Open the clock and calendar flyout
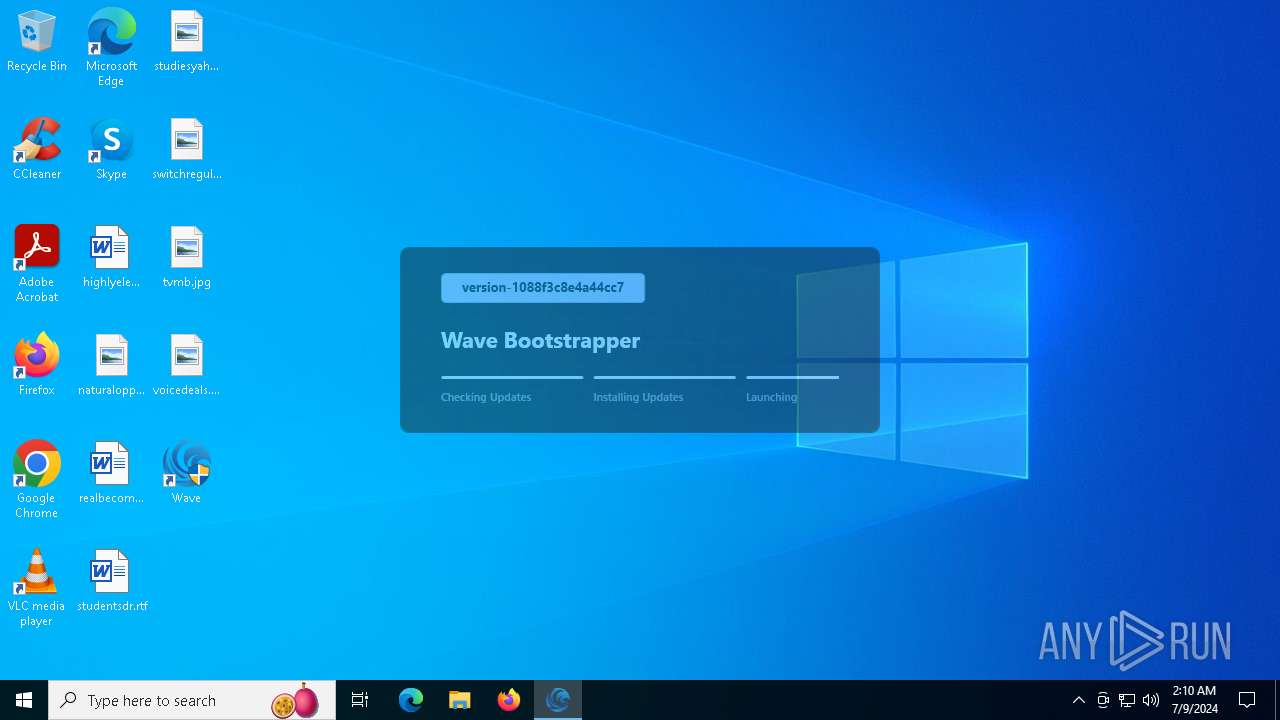The height and width of the screenshot is (720, 1280). click(1195, 700)
